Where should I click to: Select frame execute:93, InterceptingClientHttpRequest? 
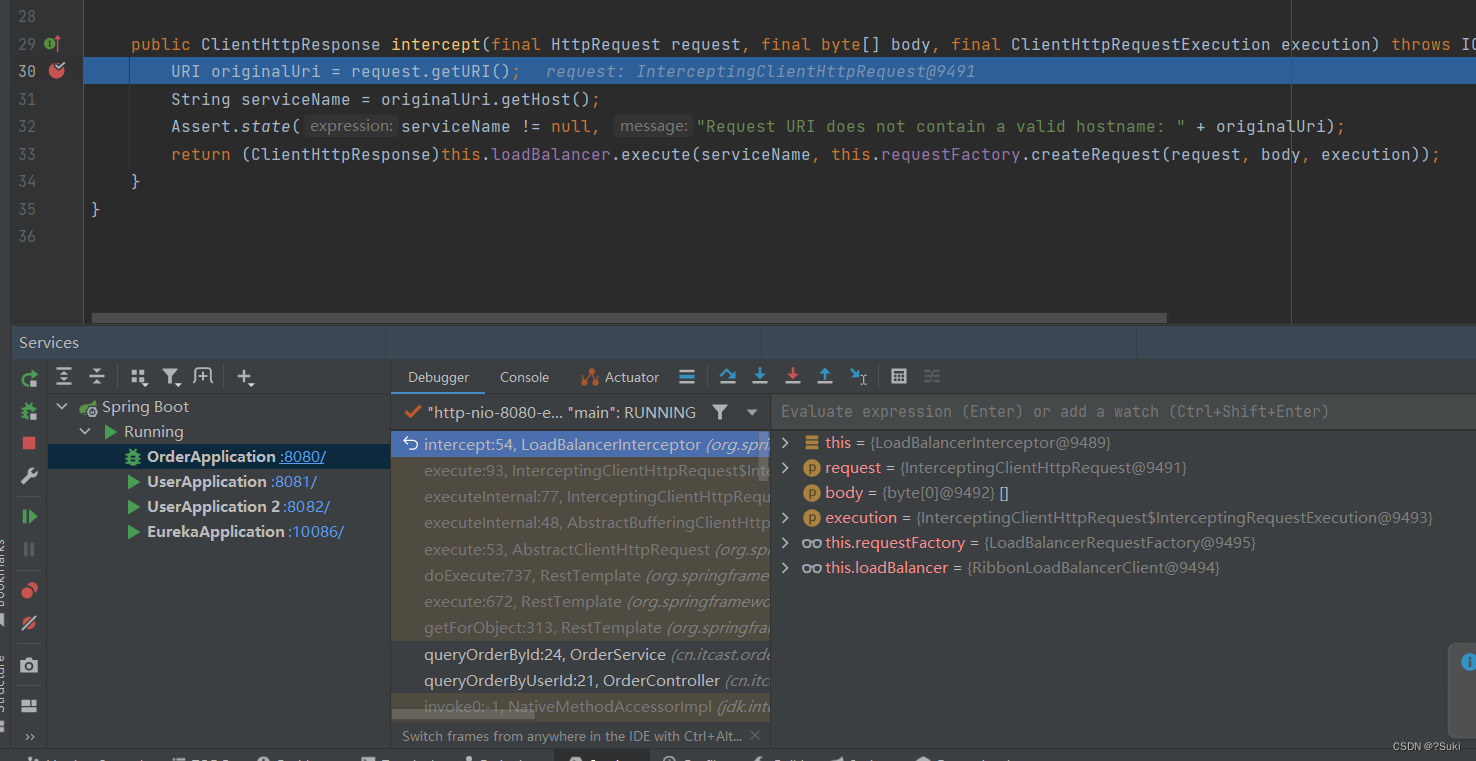[581, 470]
